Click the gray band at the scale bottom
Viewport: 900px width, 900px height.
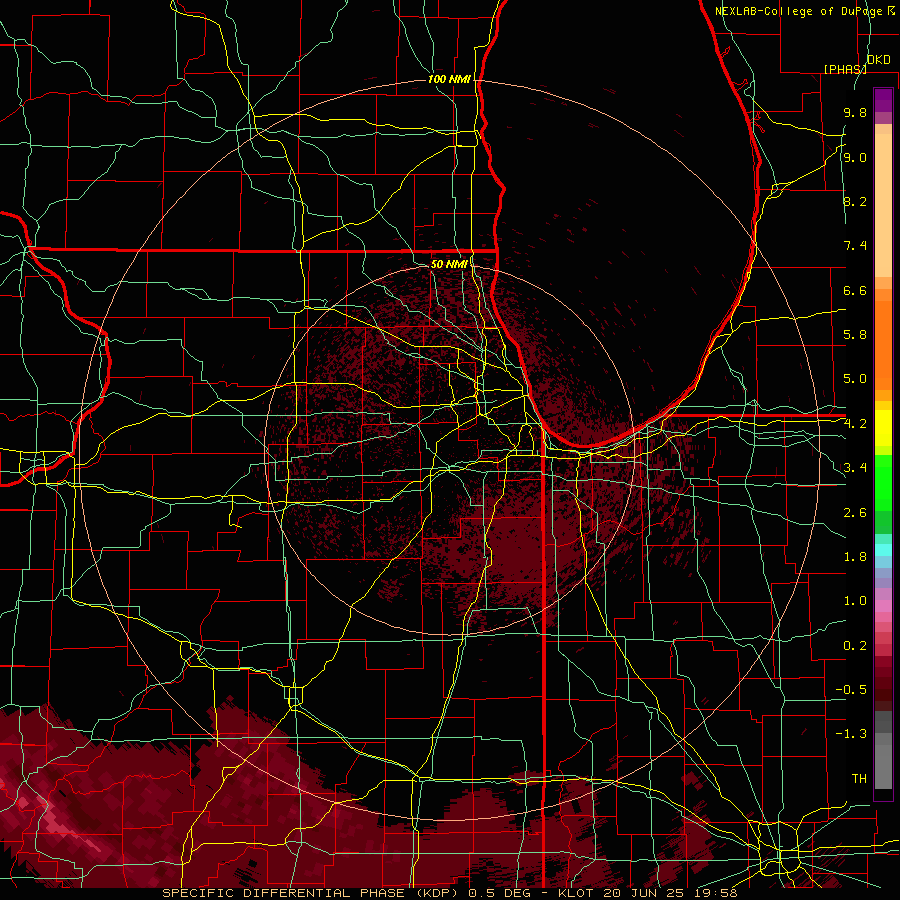click(x=883, y=761)
